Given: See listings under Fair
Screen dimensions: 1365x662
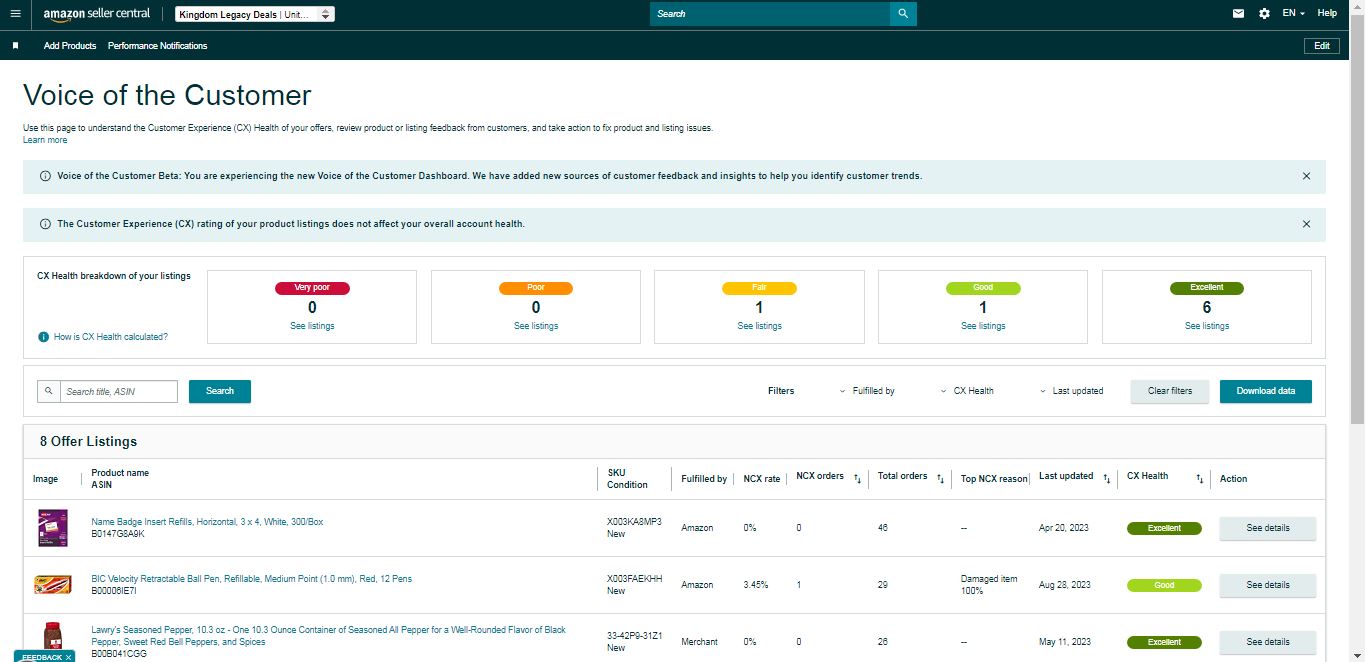Looking at the screenshot, I should point(759,326).
